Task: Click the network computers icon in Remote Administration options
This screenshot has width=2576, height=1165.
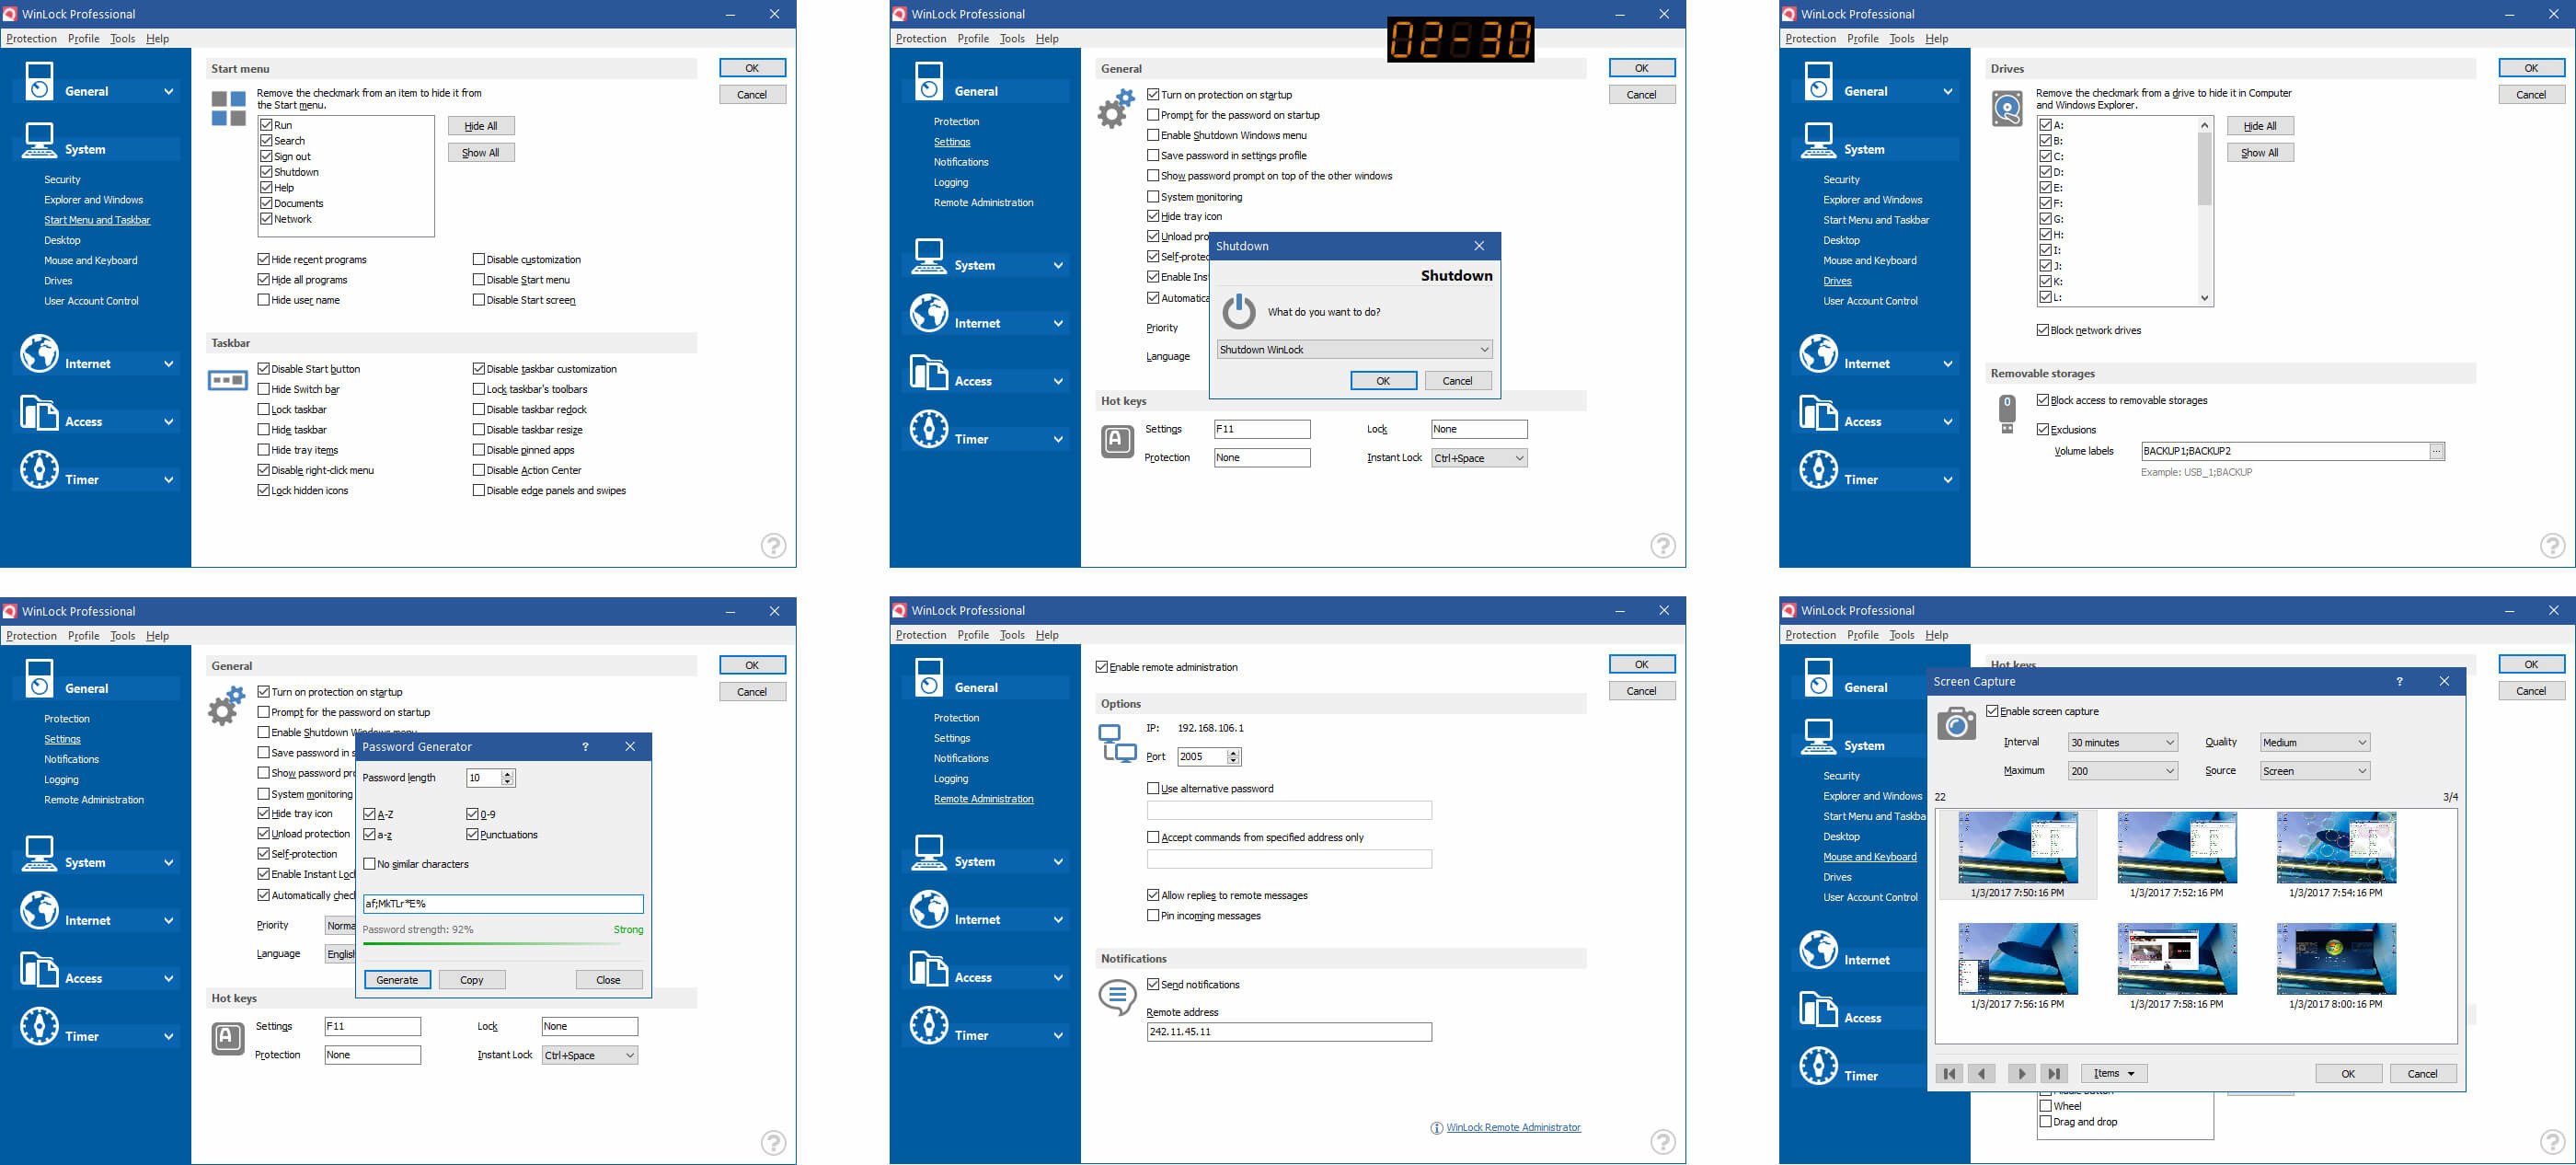Action: click(x=1117, y=743)
